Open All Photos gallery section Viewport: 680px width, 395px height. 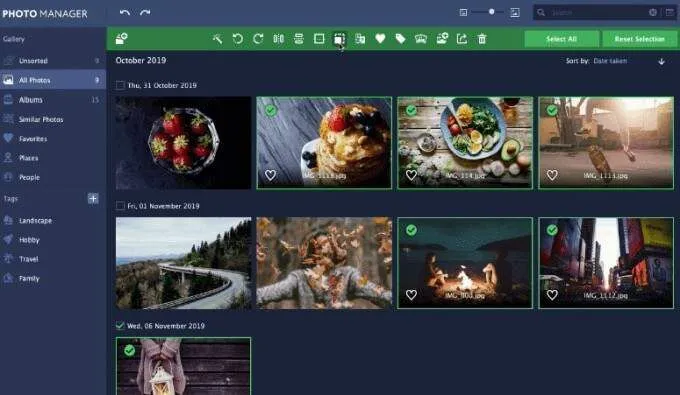click(x=53, y=80)
